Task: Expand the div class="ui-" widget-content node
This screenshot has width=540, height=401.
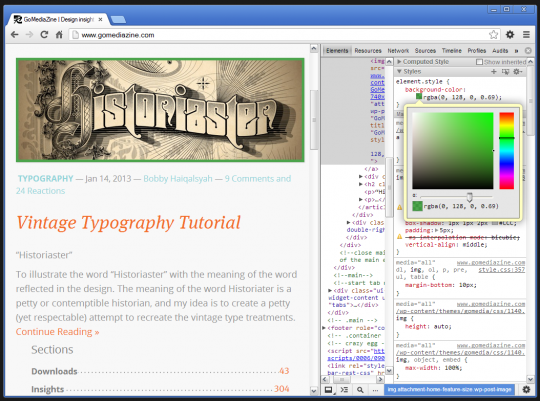Action: coord(330,290)
